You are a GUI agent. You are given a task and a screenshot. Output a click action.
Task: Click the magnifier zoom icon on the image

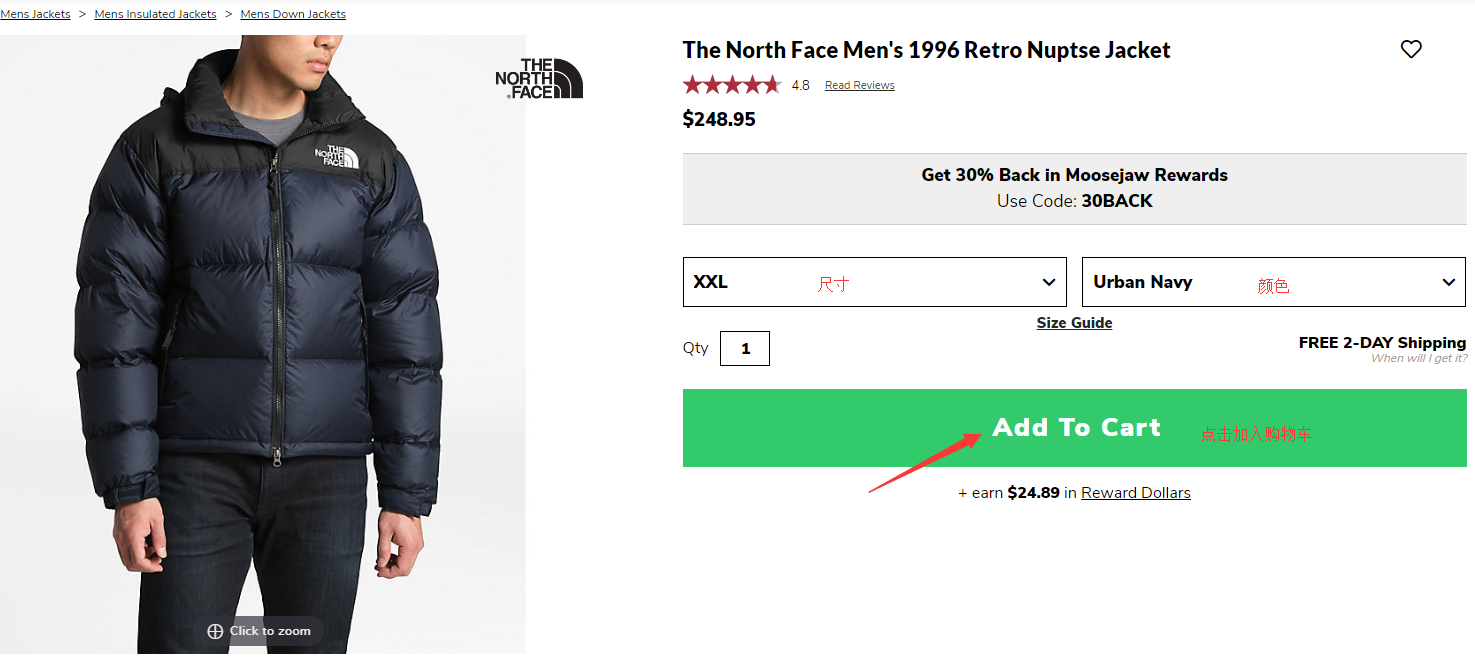[215, 631]
